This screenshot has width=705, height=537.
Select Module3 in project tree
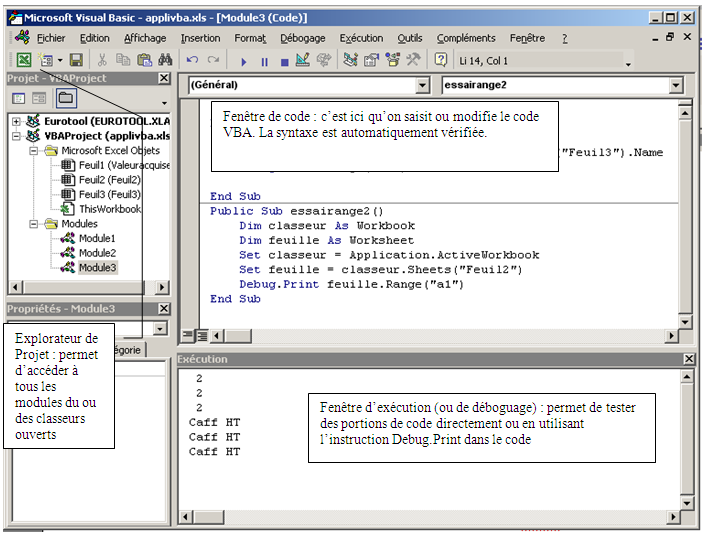(89, 268)
